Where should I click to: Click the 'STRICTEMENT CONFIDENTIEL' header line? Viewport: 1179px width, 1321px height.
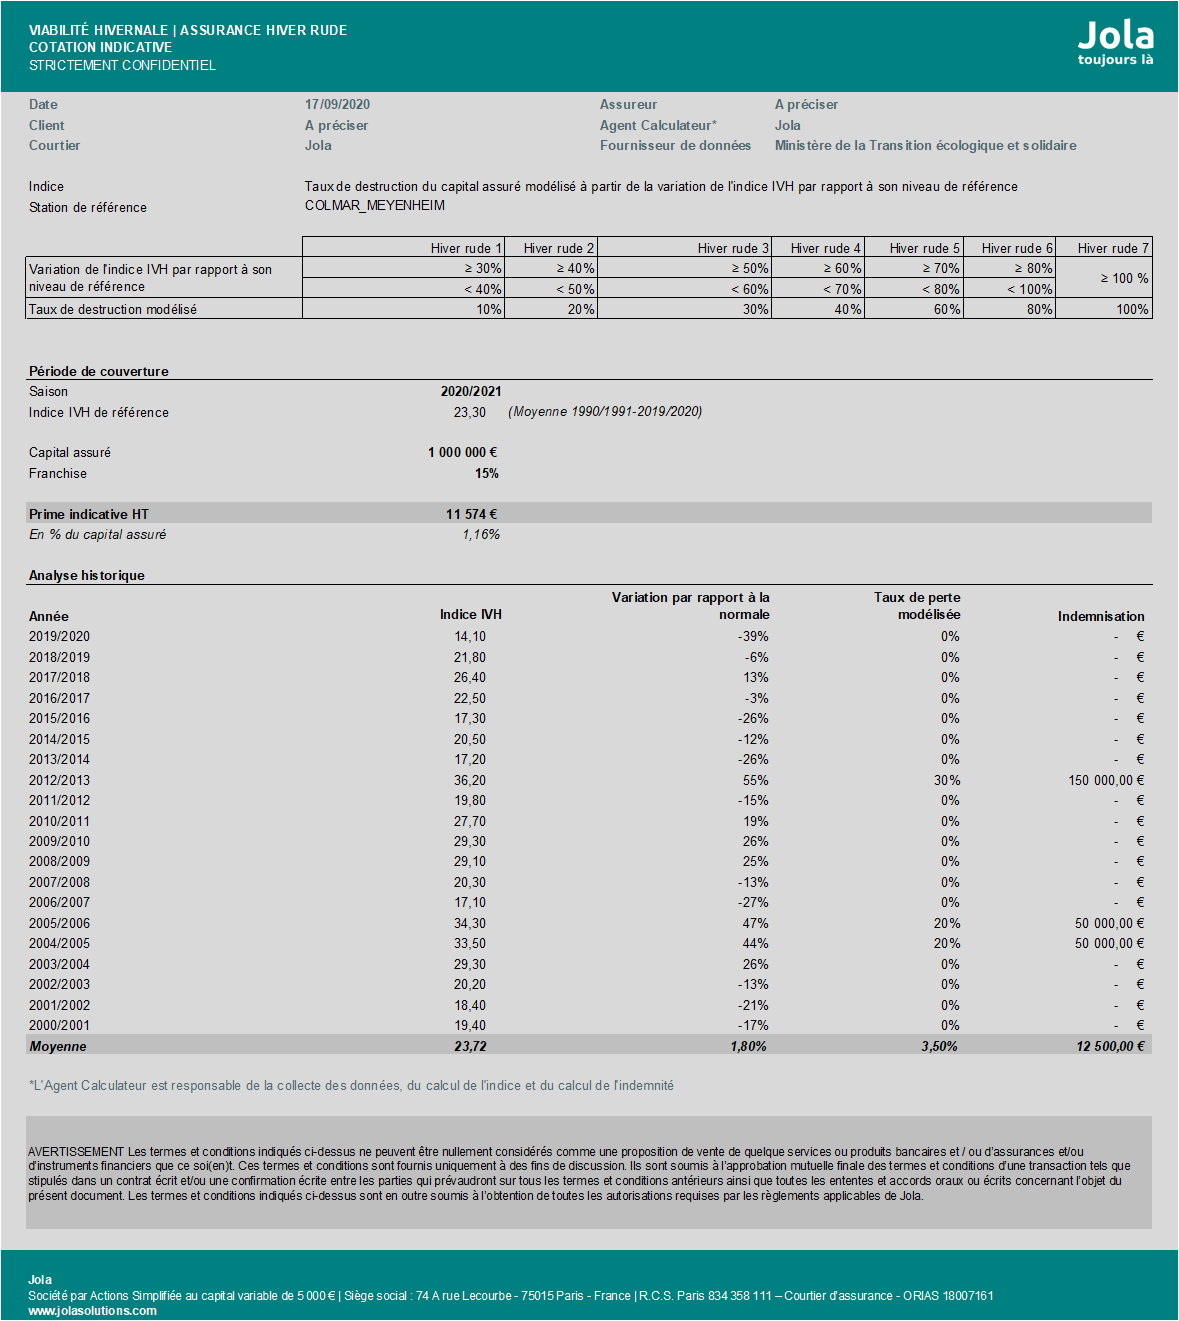click(x=122, y=65)
